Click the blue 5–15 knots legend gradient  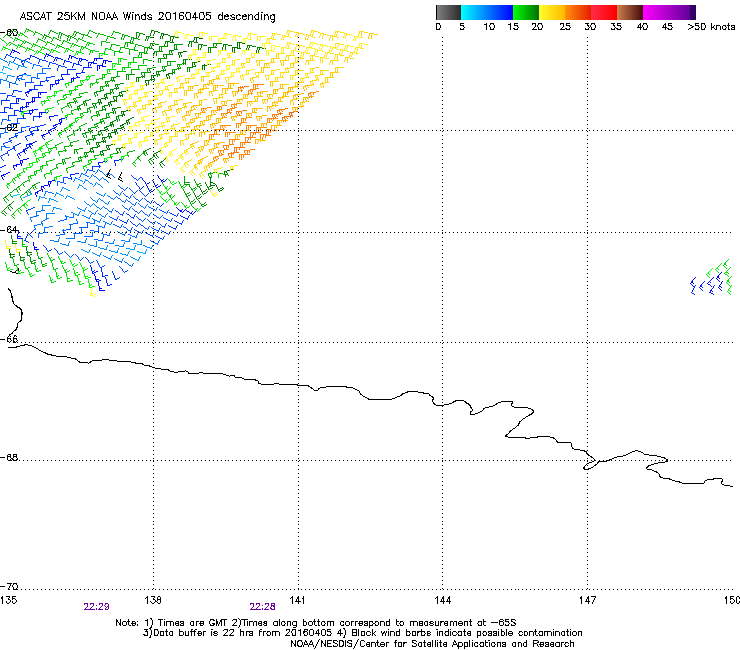pyautogui.click(x=487, y=12)
